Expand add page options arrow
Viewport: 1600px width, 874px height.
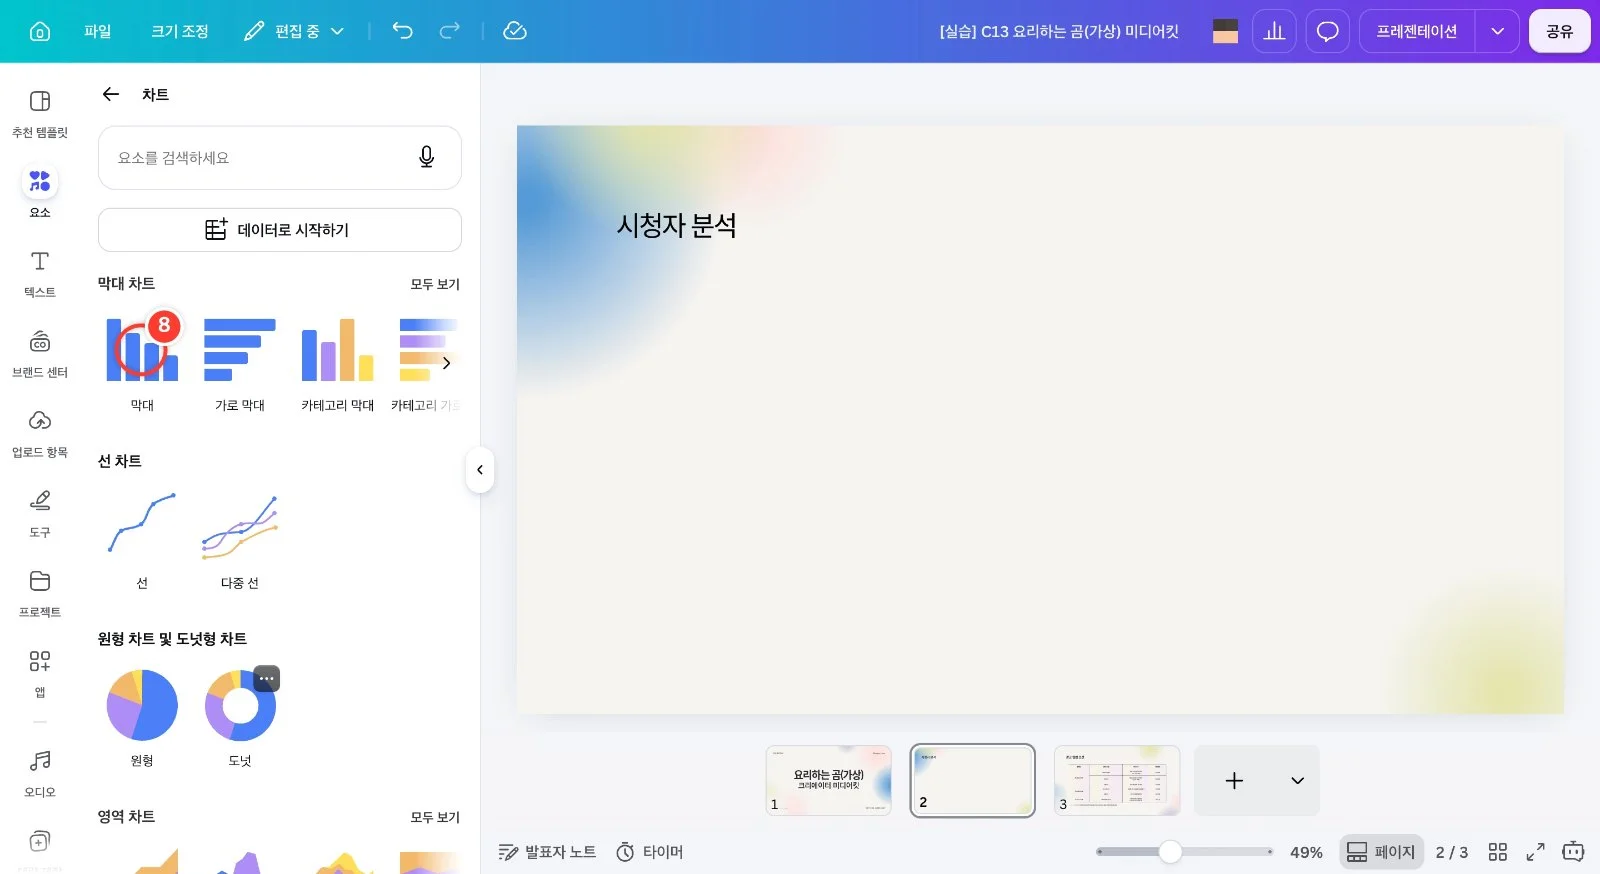1297,780
